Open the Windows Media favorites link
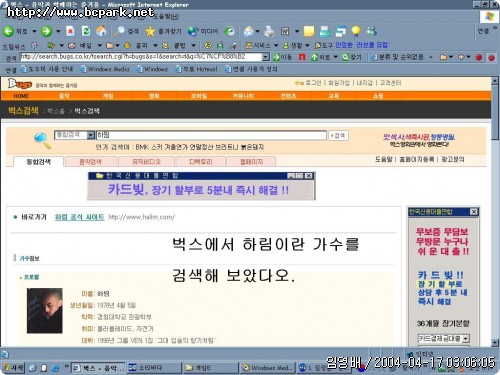Viewport: 500px width, 375px height. tap(105, 69)
